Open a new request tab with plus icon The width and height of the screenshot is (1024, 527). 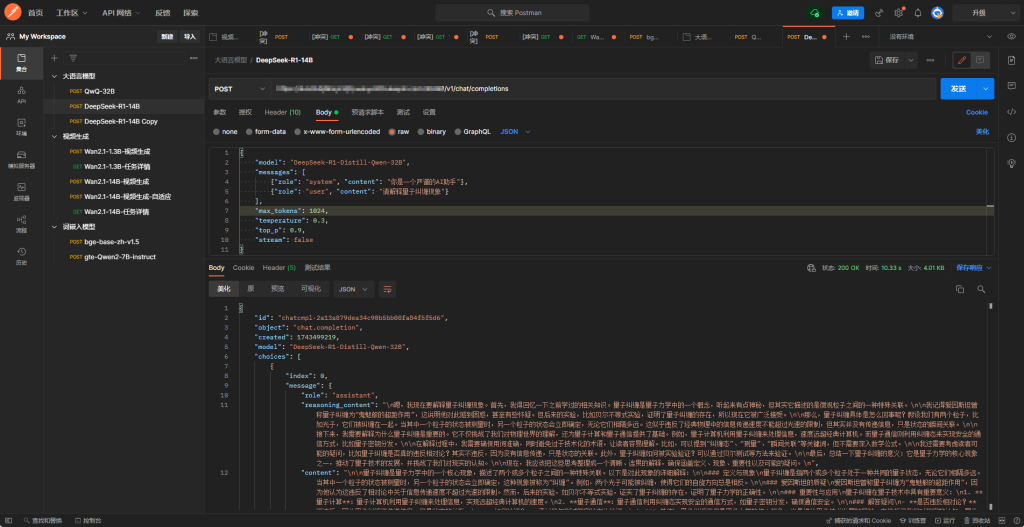point(846,37)
